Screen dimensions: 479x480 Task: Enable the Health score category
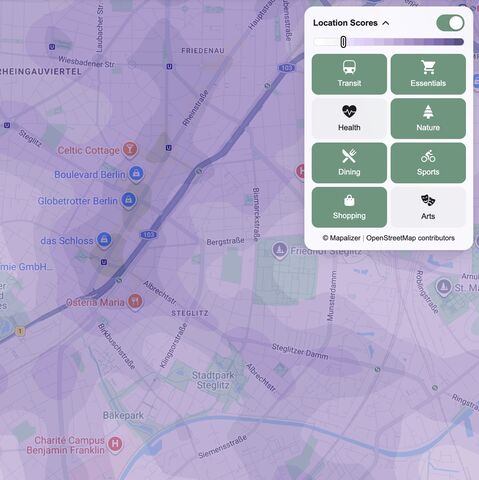[349, 118]
